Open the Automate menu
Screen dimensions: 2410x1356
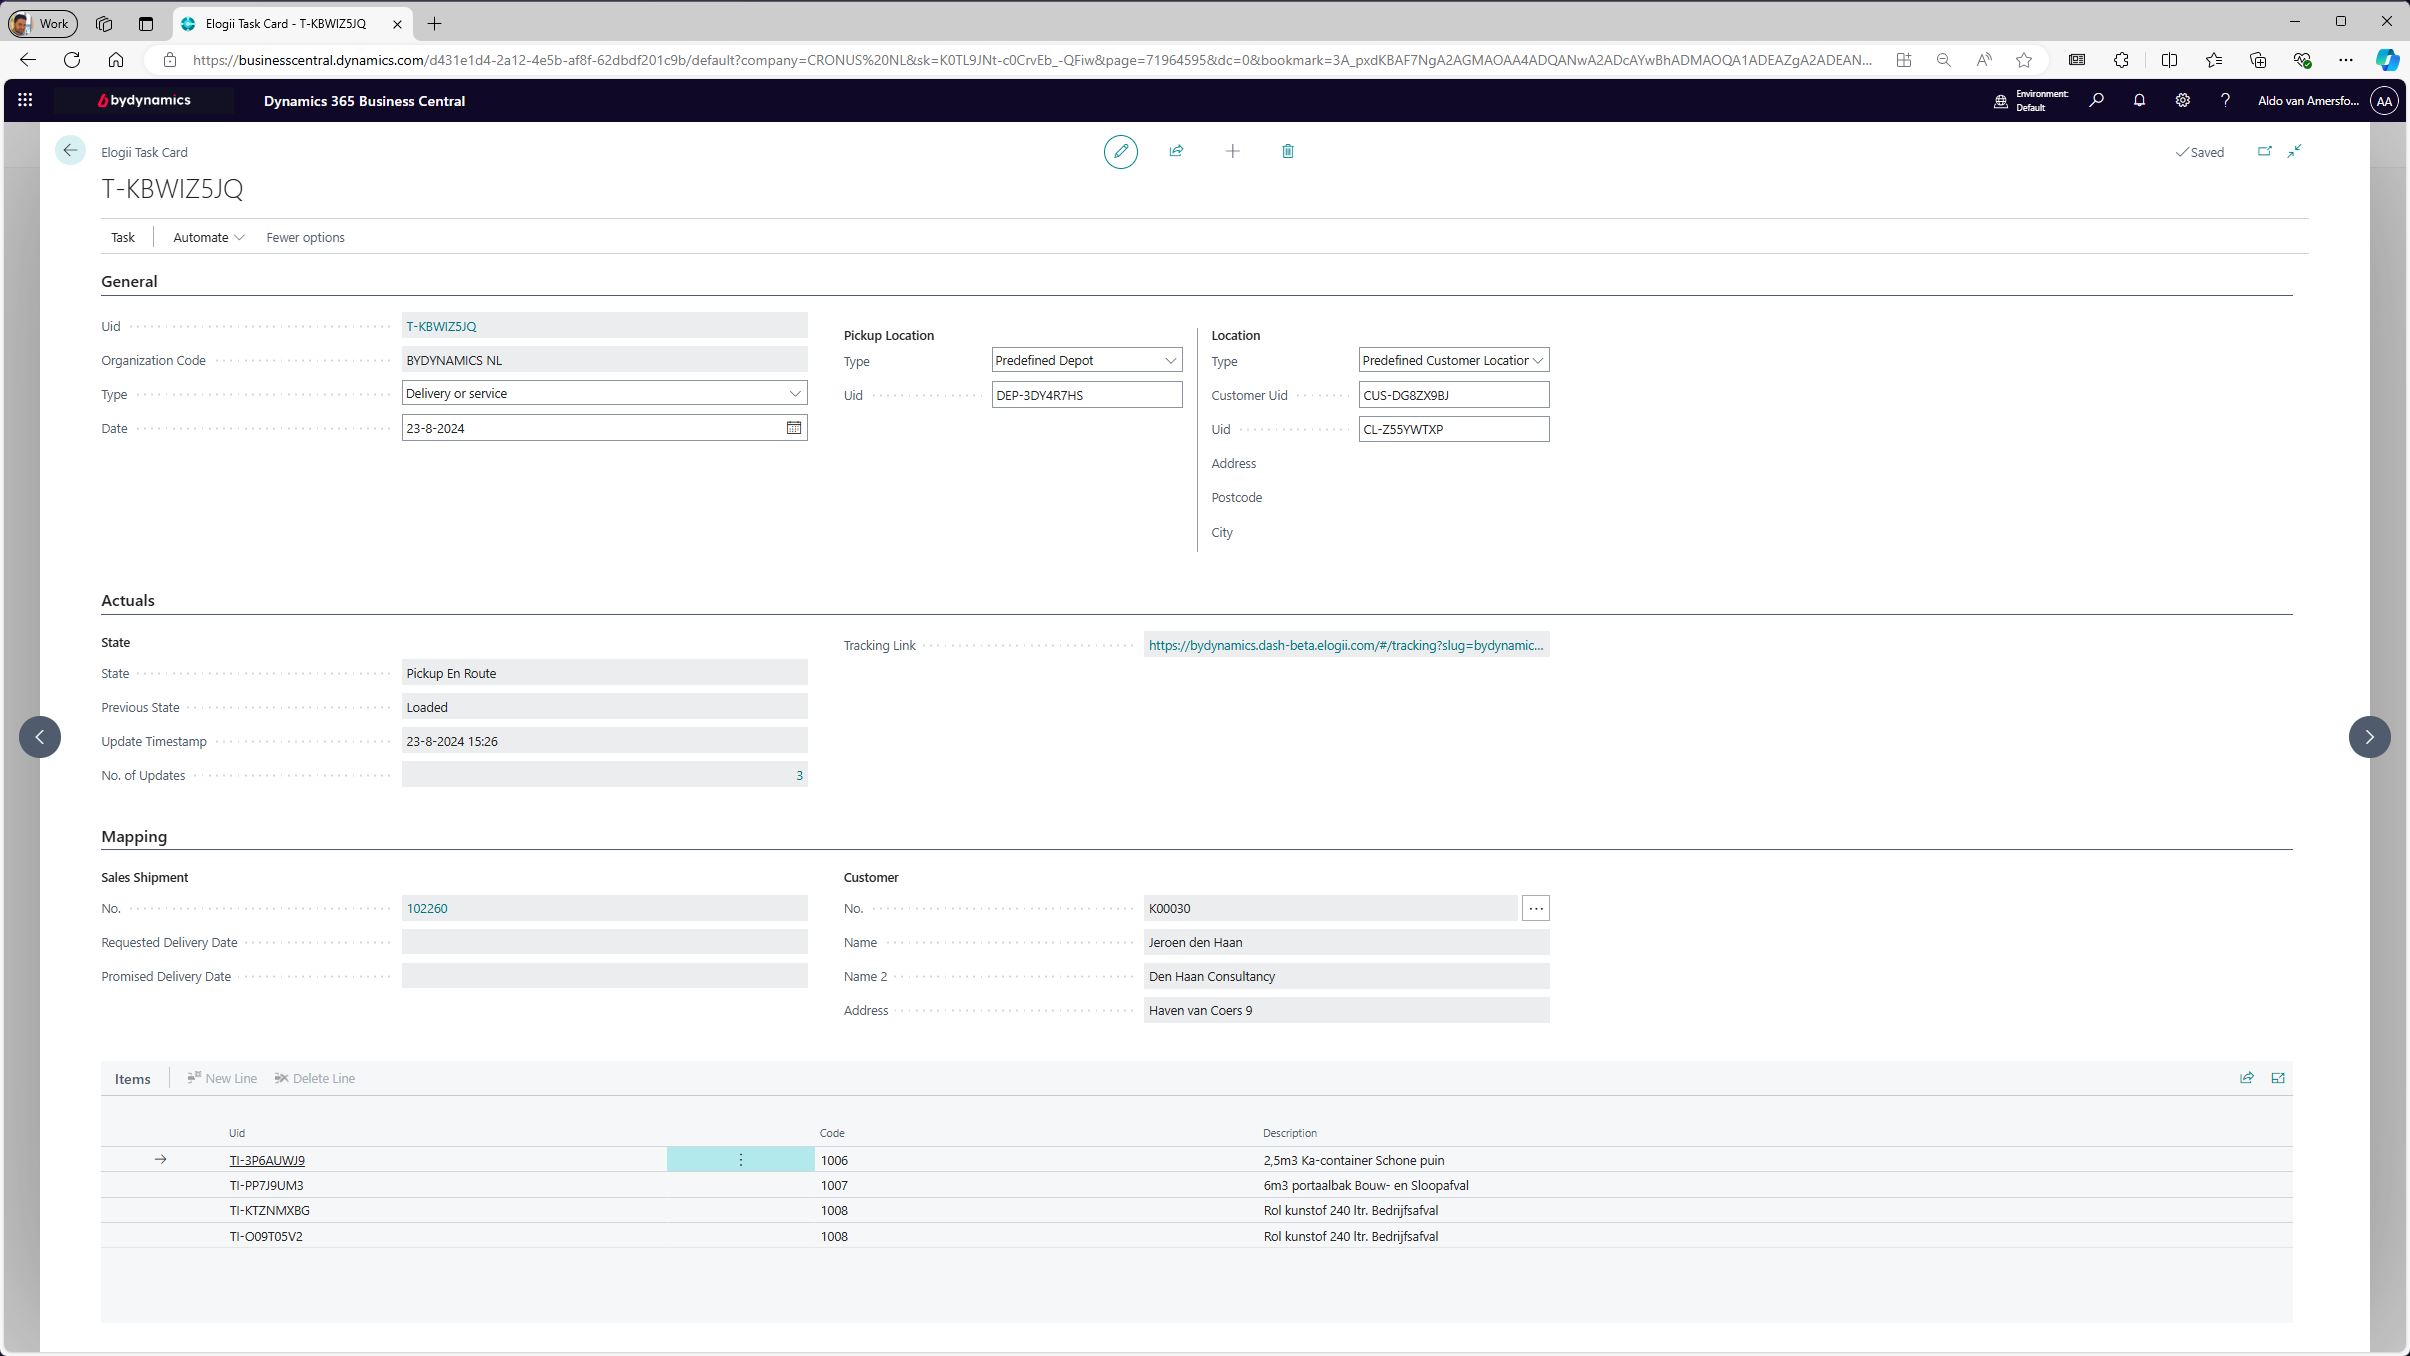(208, 237)
